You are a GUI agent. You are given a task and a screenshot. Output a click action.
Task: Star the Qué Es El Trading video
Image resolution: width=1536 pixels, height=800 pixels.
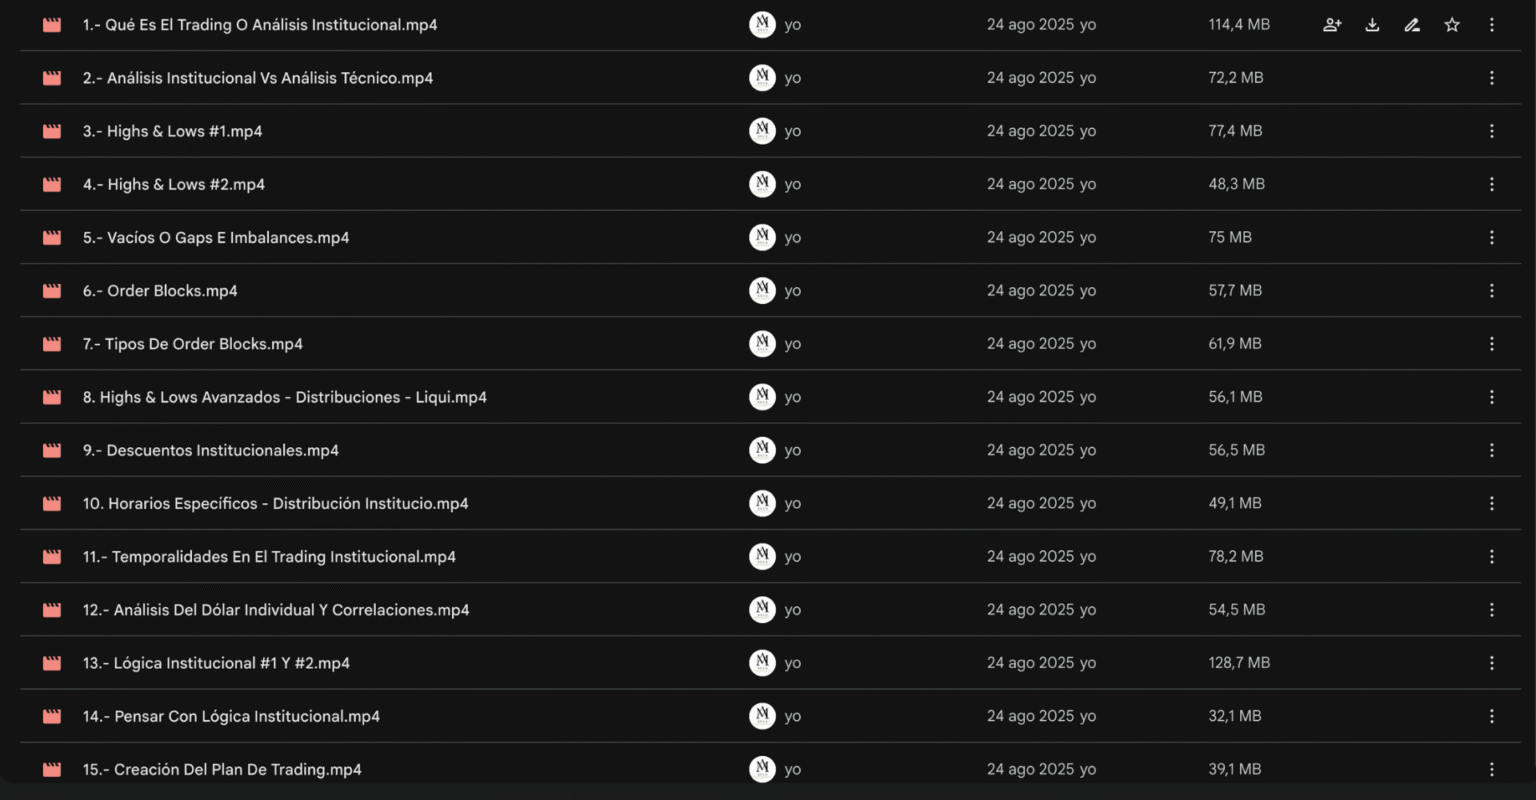[1452, 25]
